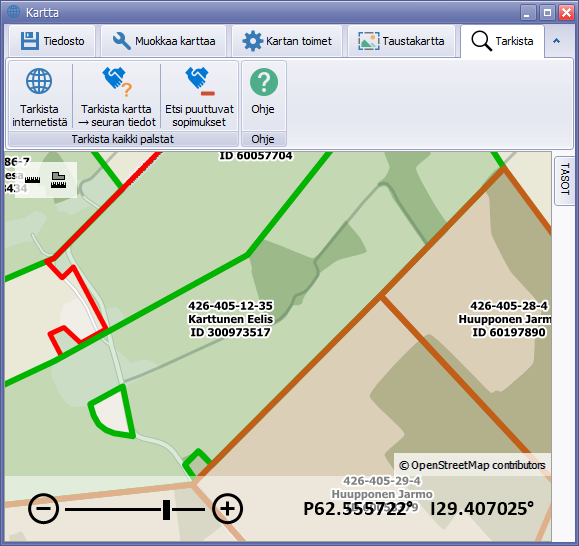
Task: Click parcel label 426-405-28-4 Huupponen
Action: (505, 319)
